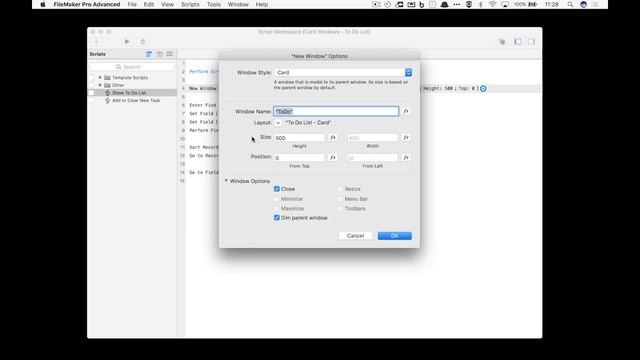Select the Show To Do List script
The image size is (640, 360).
[129, 93]
